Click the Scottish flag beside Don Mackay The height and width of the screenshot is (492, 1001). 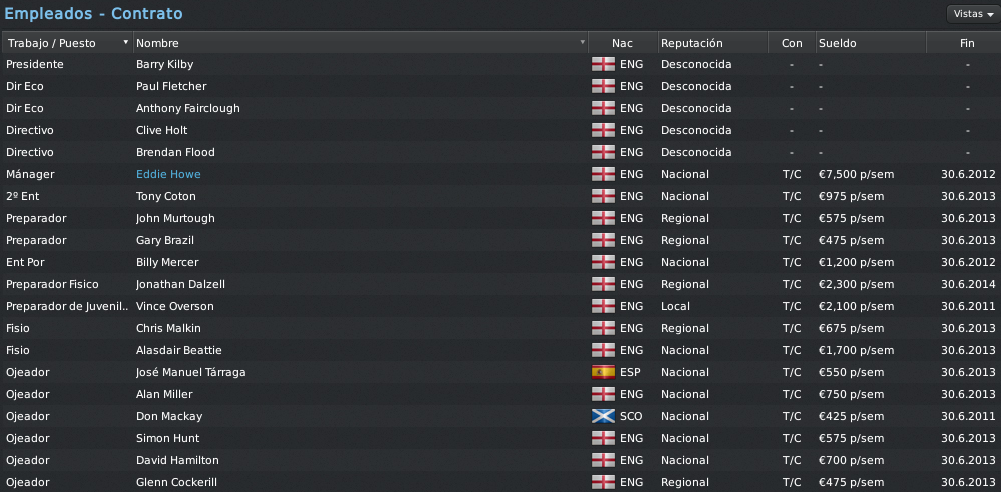click(603, 416)
